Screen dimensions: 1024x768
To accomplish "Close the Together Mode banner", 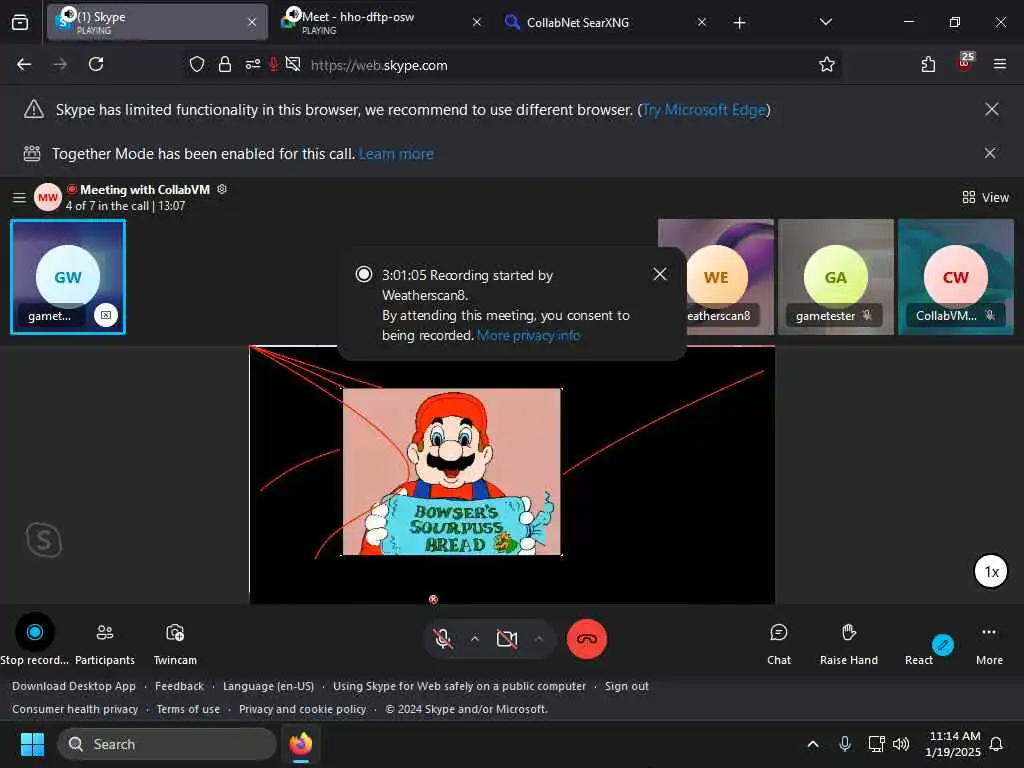I will (990, 153).
